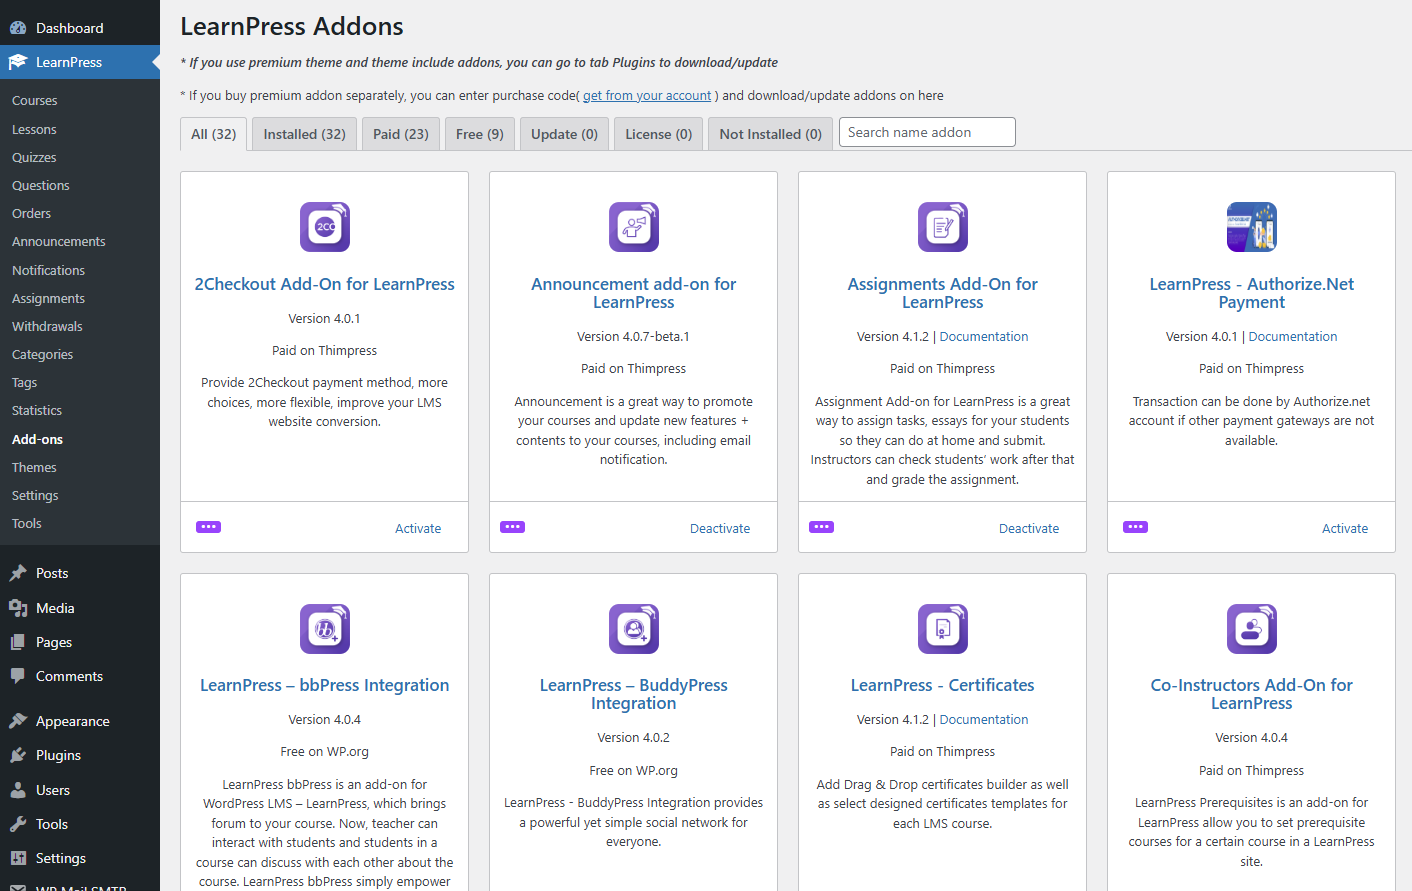Screen dimensions: 1412x891
Task: Click the Media icon in sidebar
Action: click(x=18, y=608)
